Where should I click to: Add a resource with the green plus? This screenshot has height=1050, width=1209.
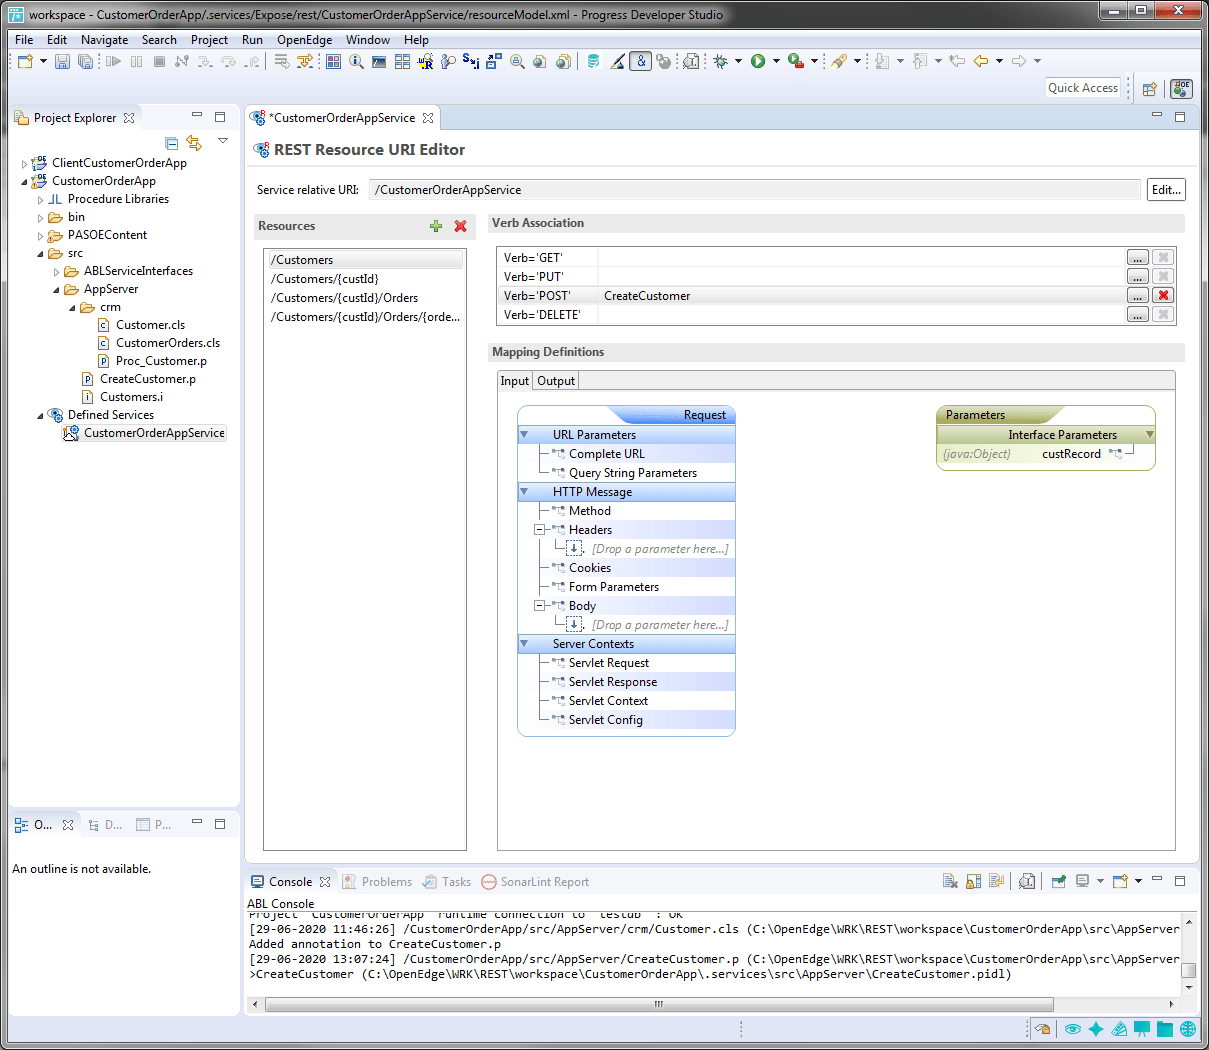click(x=436, y=226)
